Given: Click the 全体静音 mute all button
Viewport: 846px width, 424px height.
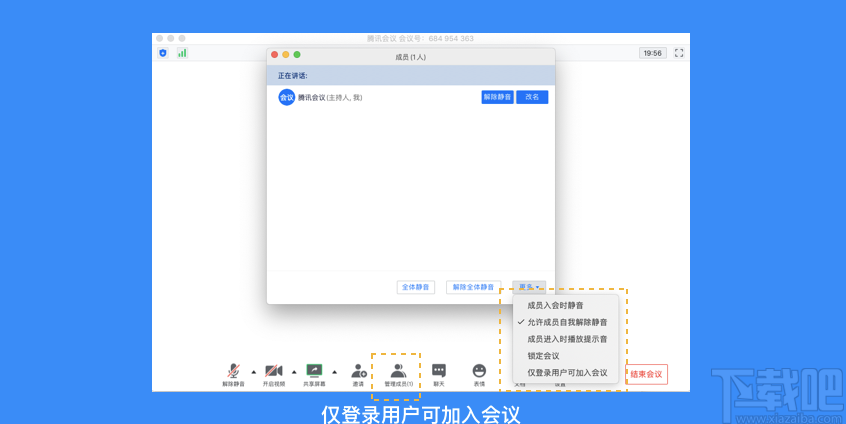Looking at the screenshot, I should 415,287.
